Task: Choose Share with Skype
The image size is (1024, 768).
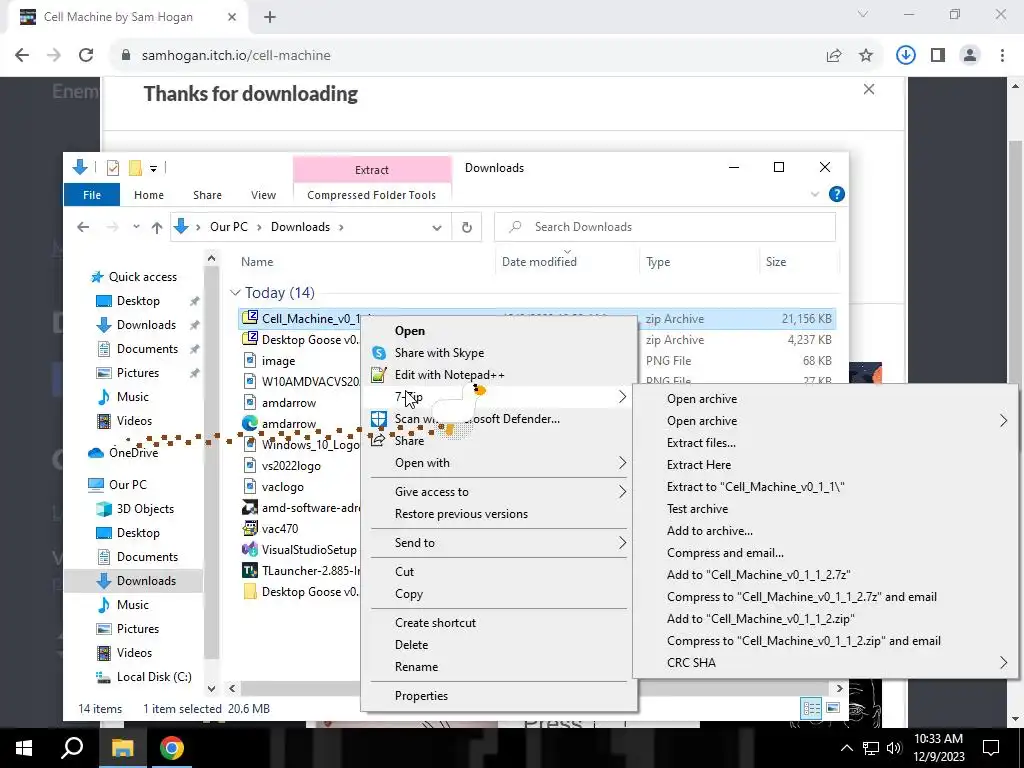Action: click(x=499, y=353)
